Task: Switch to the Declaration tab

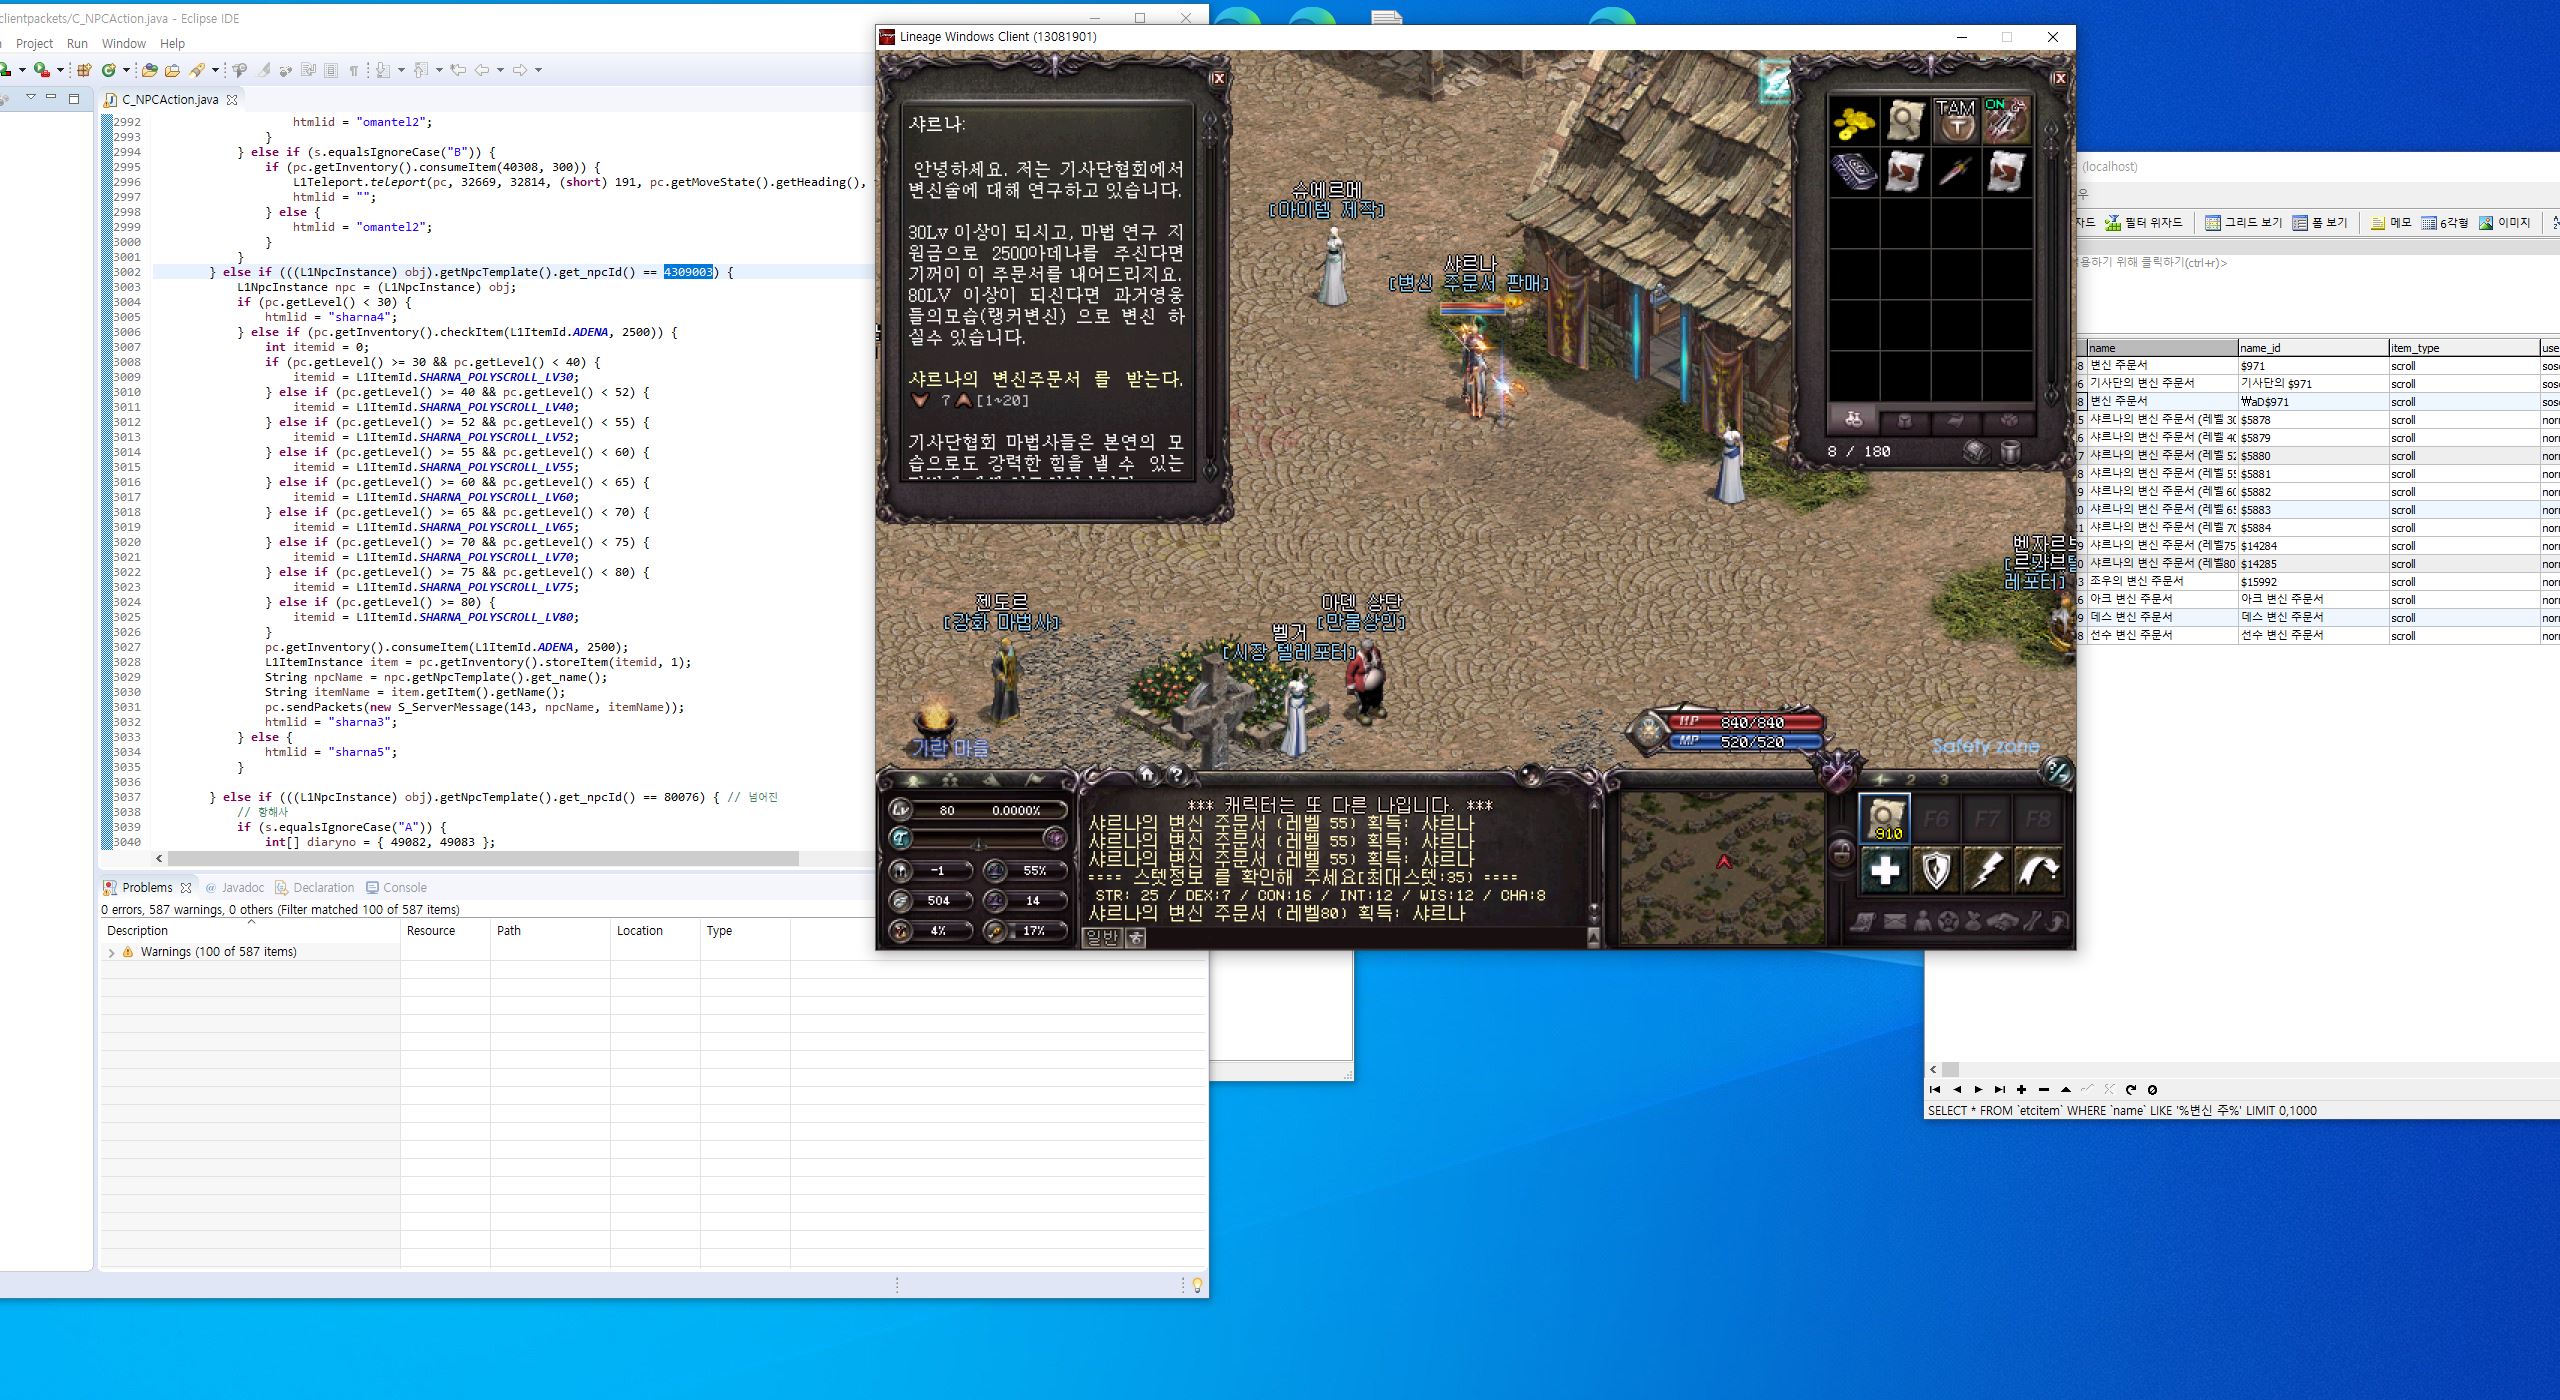Action: click(314, 887)
